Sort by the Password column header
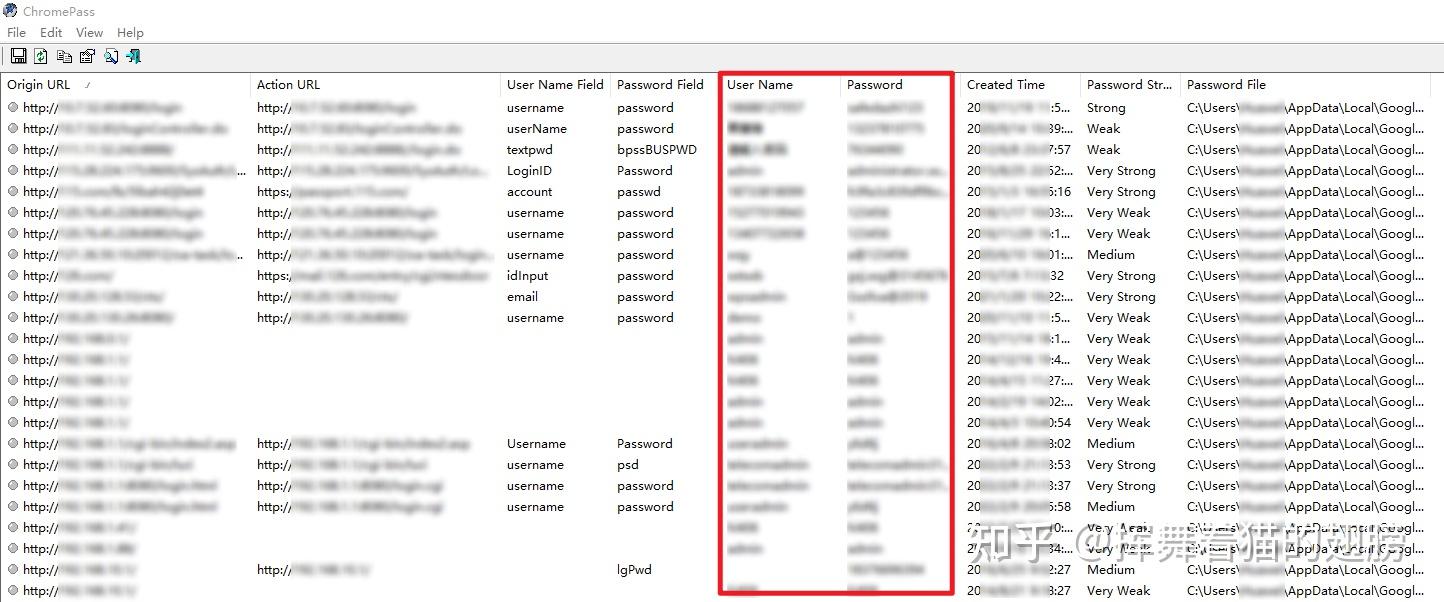The image size is (1444, 602). (900, 85)
